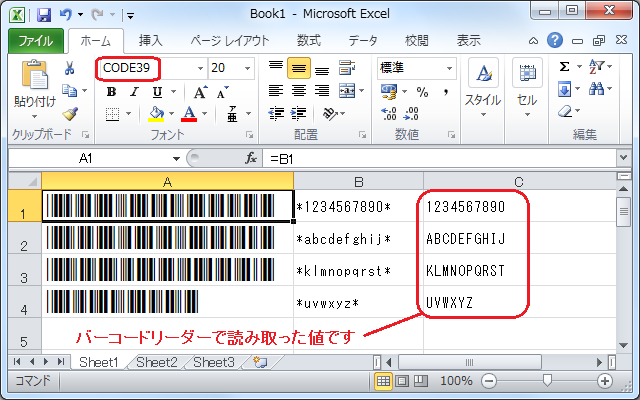Click the Fill Color paint bucket icon
The width and height of the screenshot is (640, 400).
pos(156,114)
